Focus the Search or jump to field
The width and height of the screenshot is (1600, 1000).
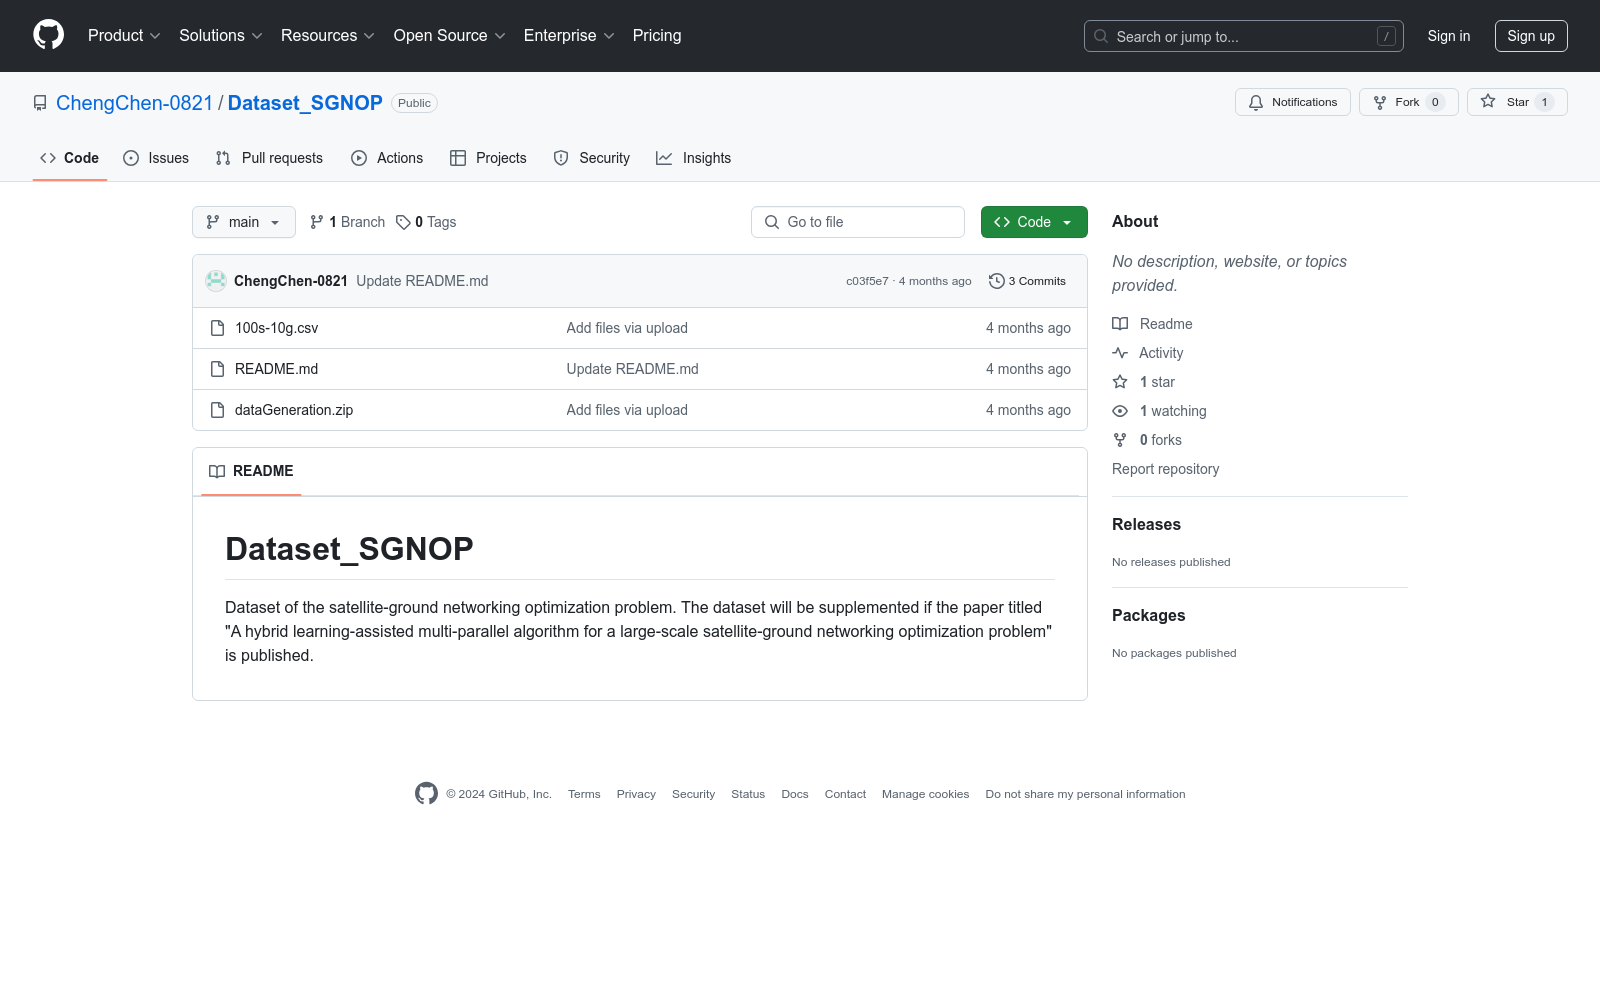click(x=1244, y=36)
